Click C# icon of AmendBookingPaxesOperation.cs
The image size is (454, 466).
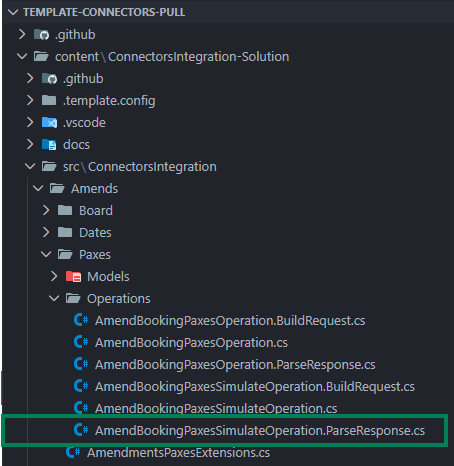(81, 342)
